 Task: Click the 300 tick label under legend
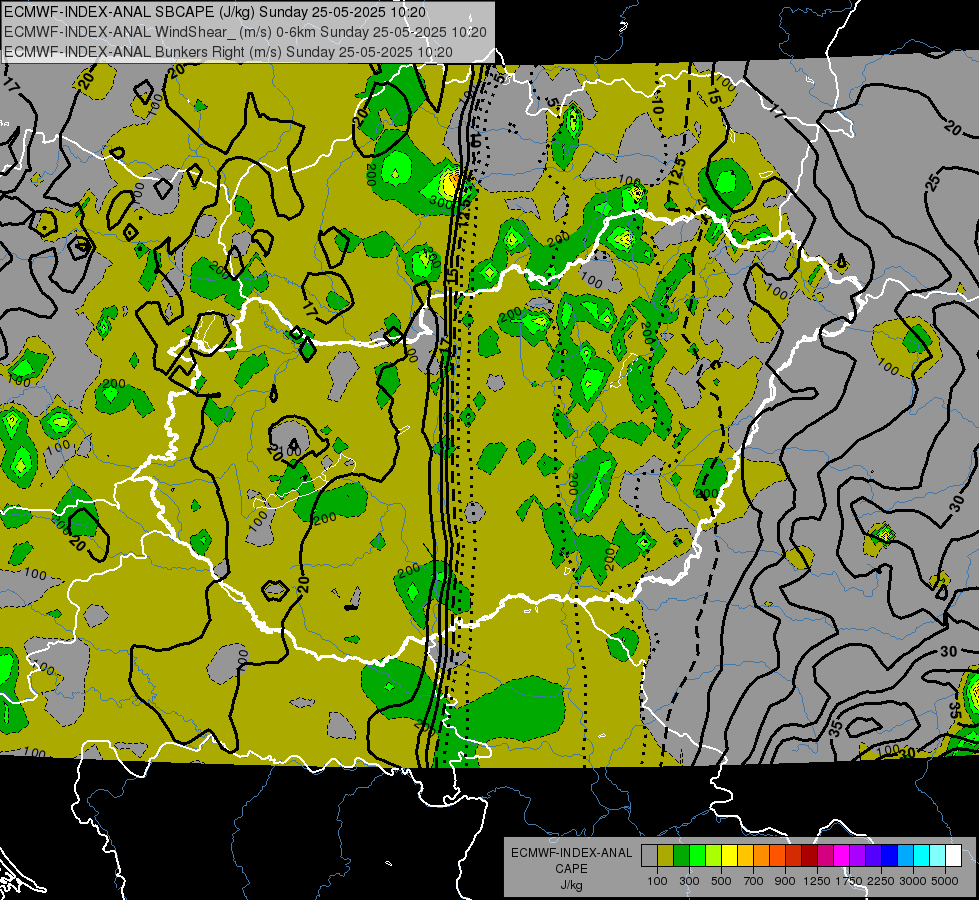(689, 881)
